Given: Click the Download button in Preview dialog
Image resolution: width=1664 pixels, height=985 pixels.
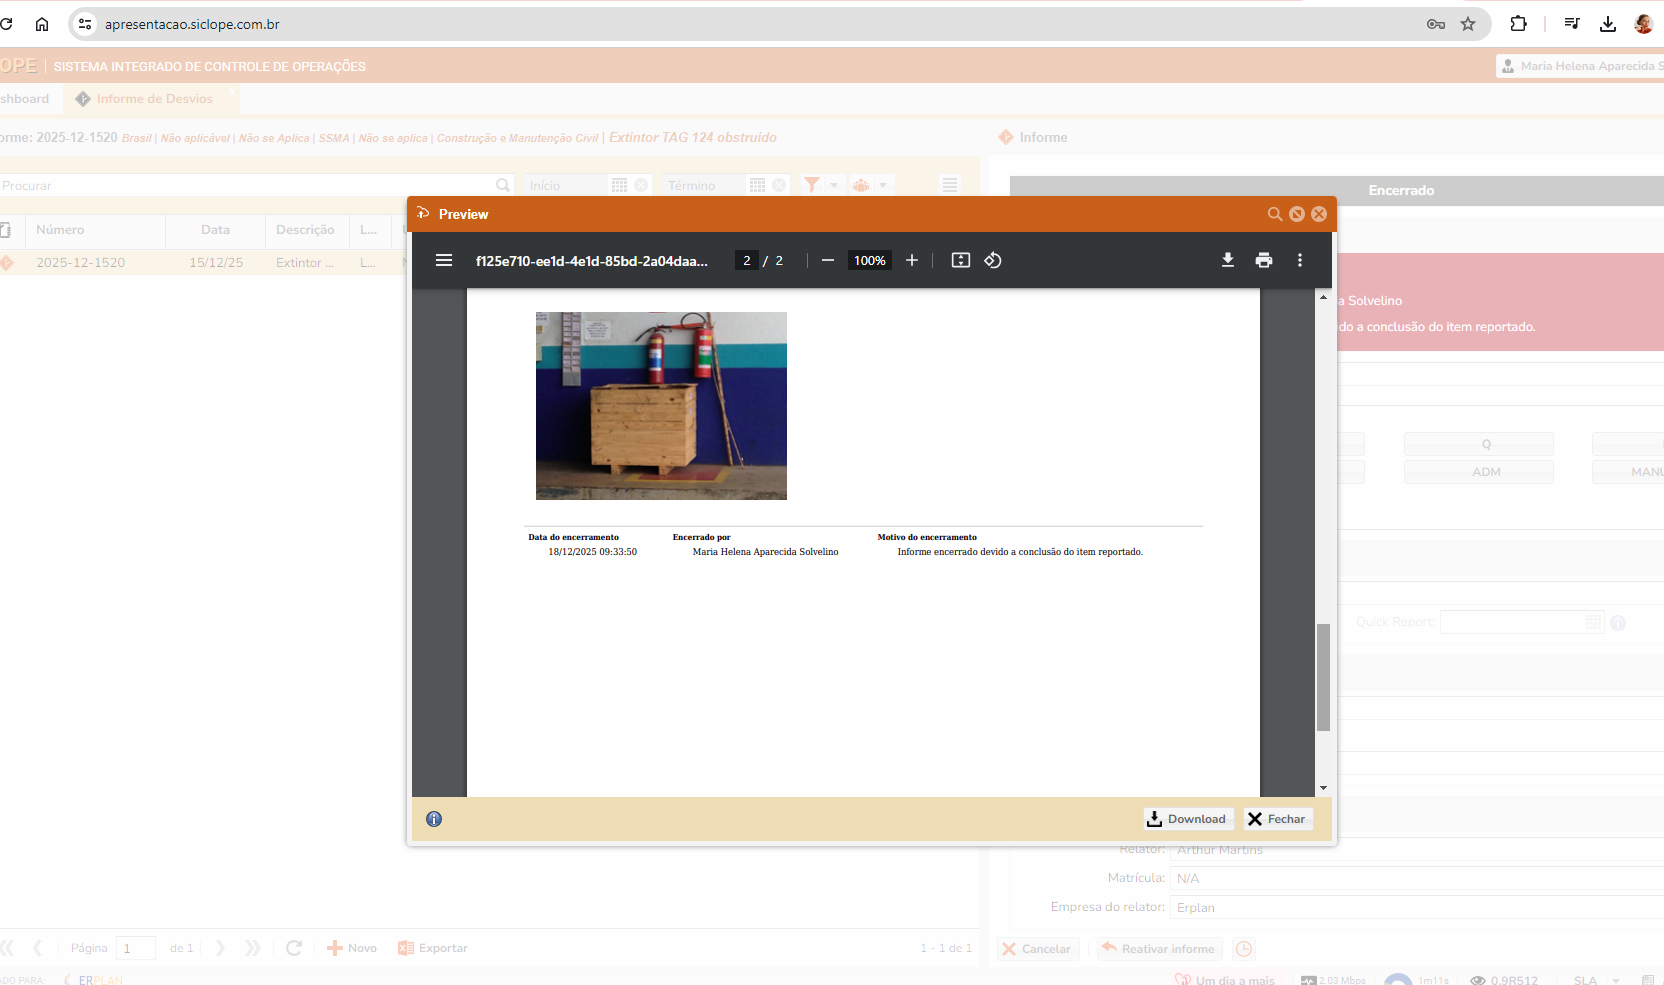Looking at the screenshot, I should [x=1188, y=819].
